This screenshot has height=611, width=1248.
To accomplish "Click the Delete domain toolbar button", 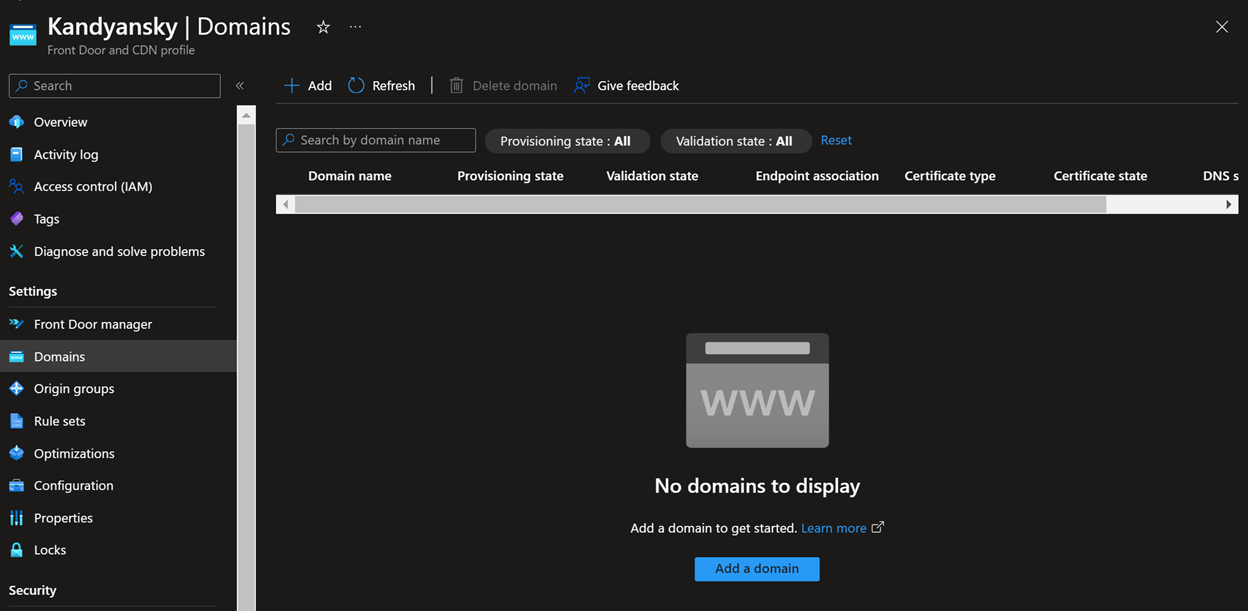I will [503, 86].
